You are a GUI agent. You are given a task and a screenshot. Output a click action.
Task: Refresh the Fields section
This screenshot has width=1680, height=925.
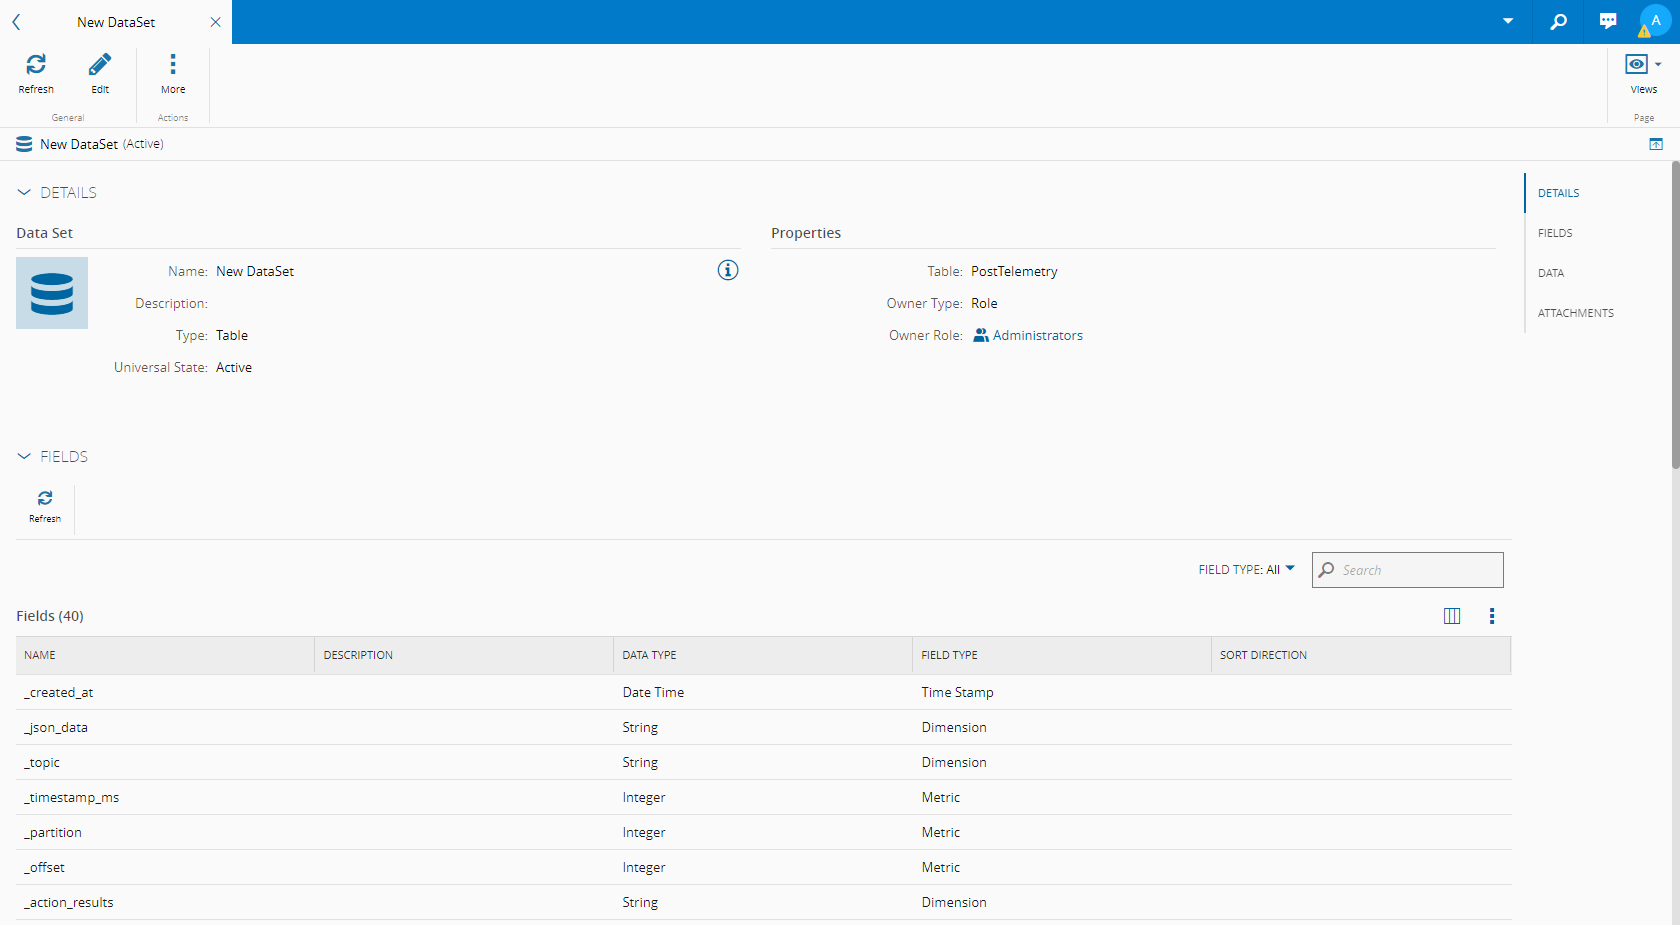click(x=45, y=499)
